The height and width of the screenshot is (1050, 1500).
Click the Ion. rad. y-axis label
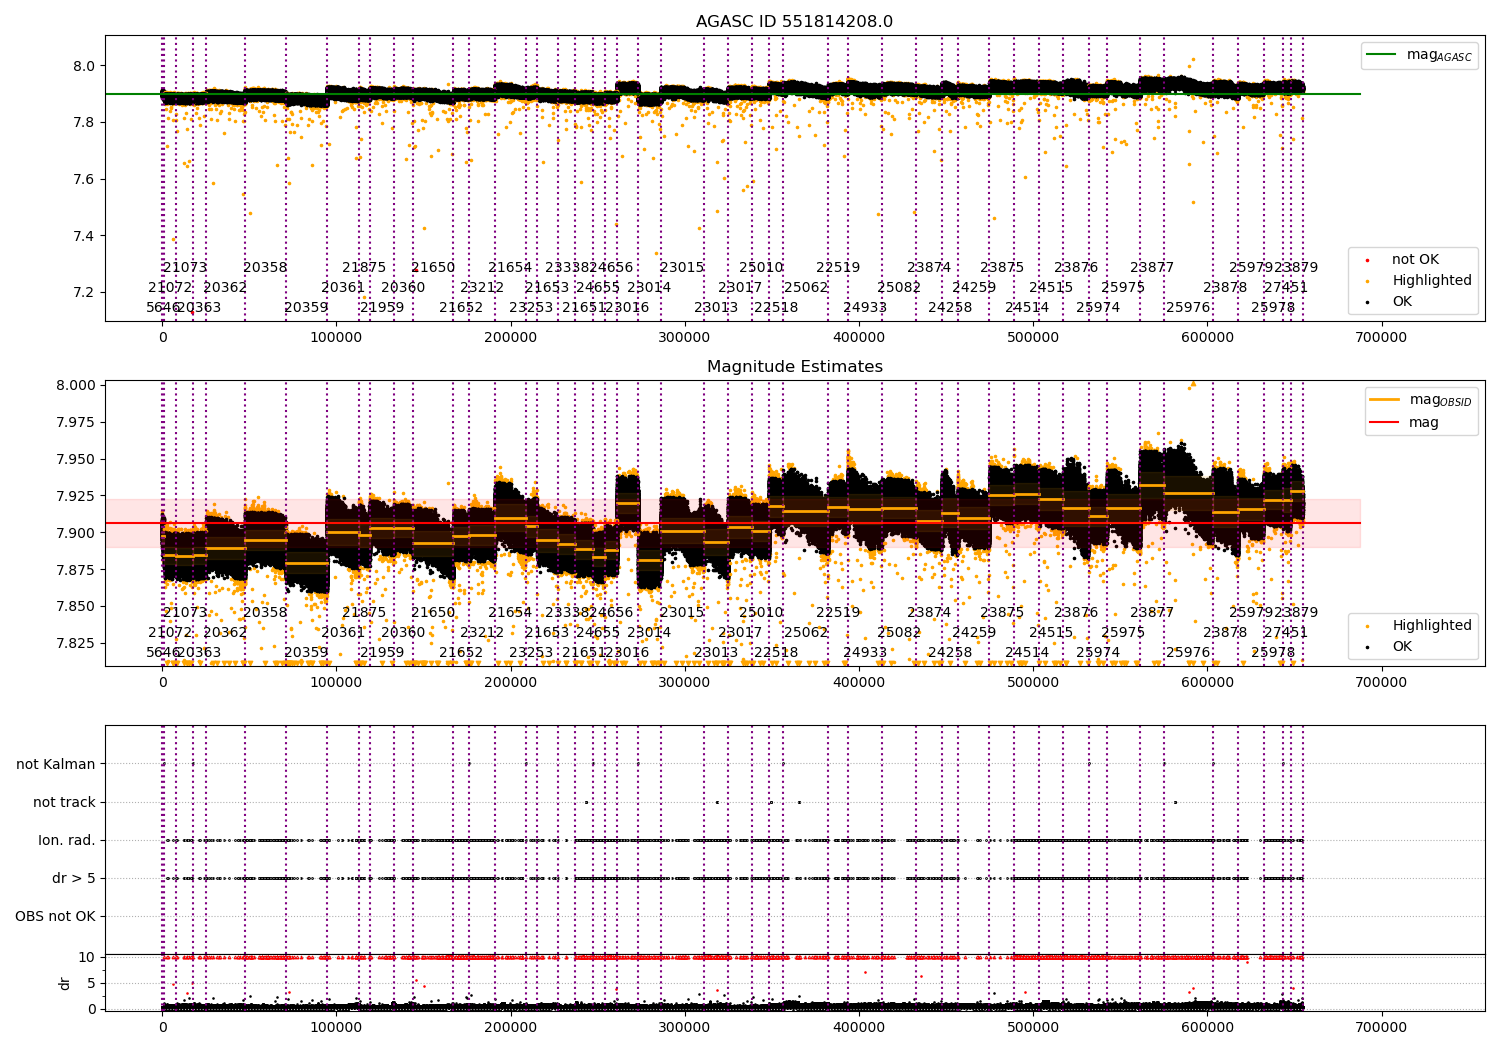pos(67,841)
